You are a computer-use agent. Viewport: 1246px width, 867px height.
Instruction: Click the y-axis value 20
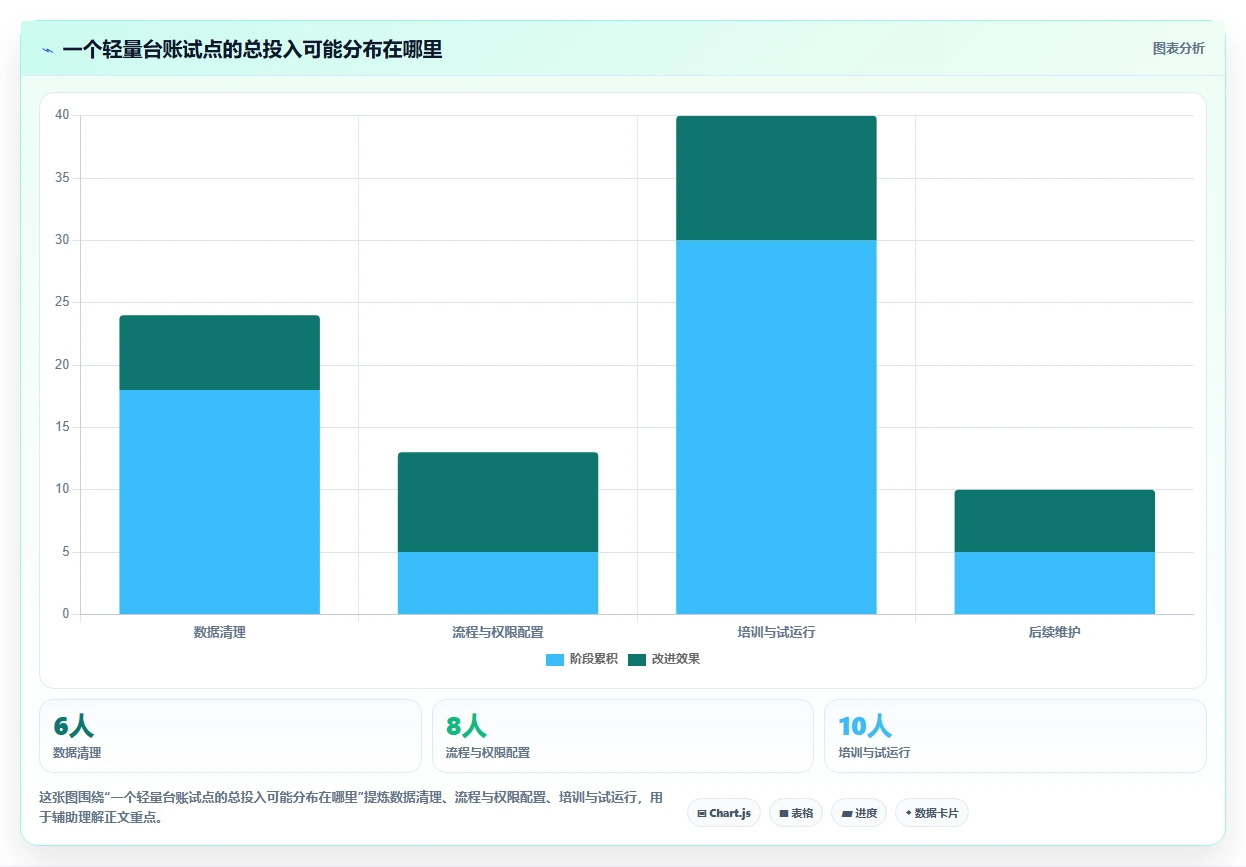[62, 365]
